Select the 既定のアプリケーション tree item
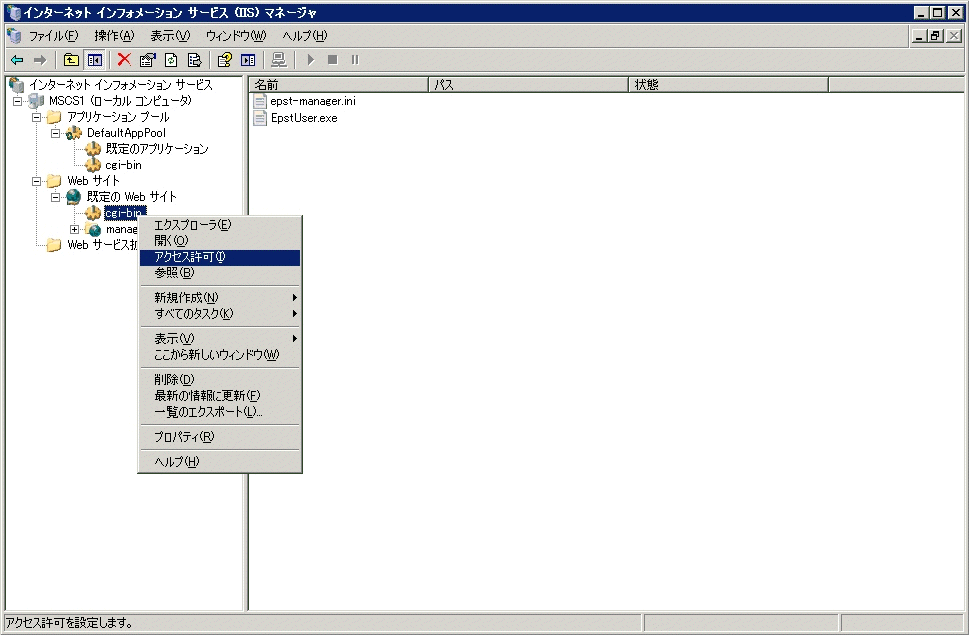The height and width of the screenshot is (635, 969). coord(157,149)
